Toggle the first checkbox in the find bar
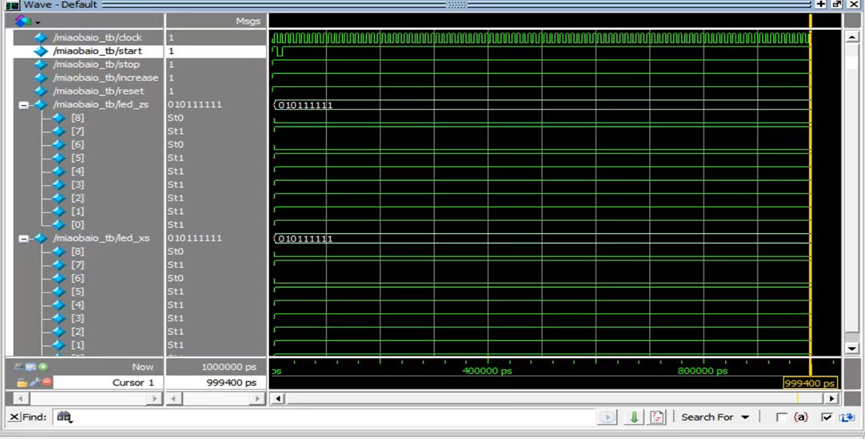865x439 pixels. tap(781, 417)
